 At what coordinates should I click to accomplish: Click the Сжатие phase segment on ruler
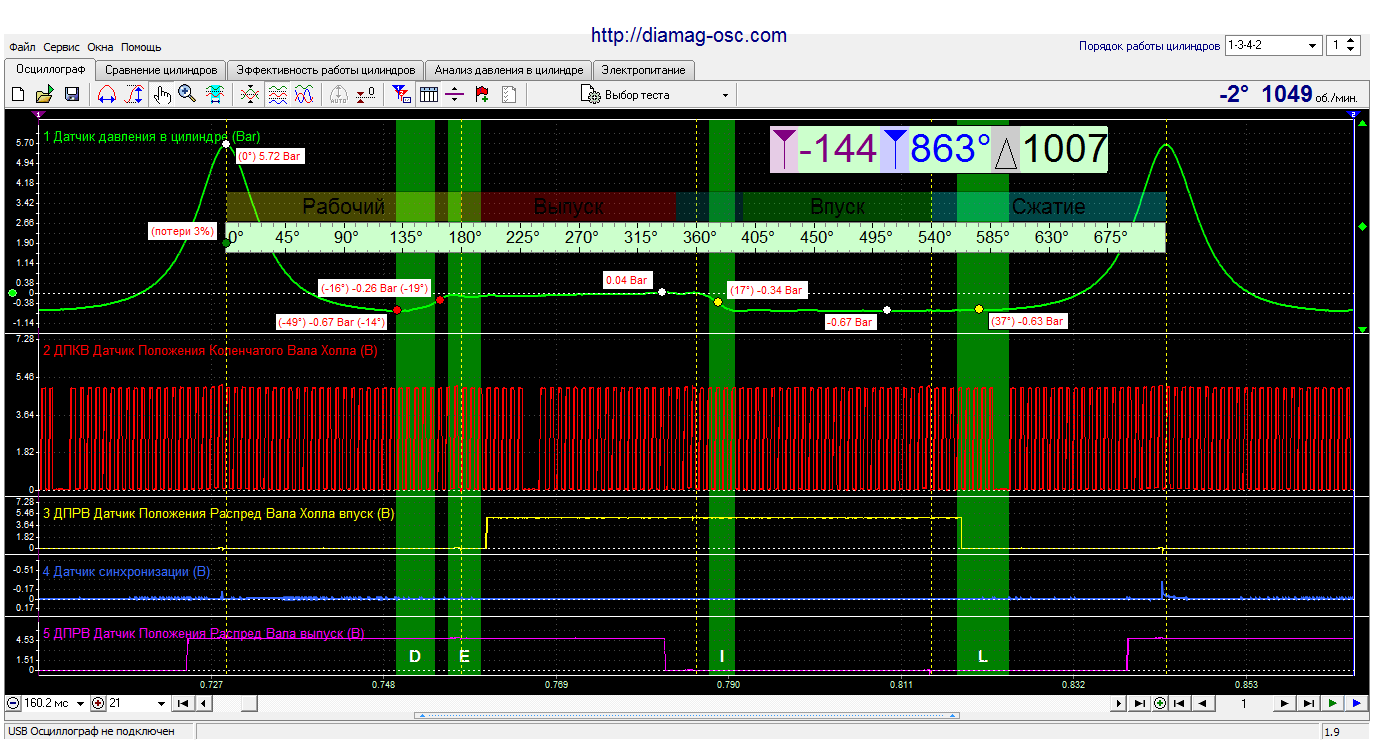point(1048,207)
